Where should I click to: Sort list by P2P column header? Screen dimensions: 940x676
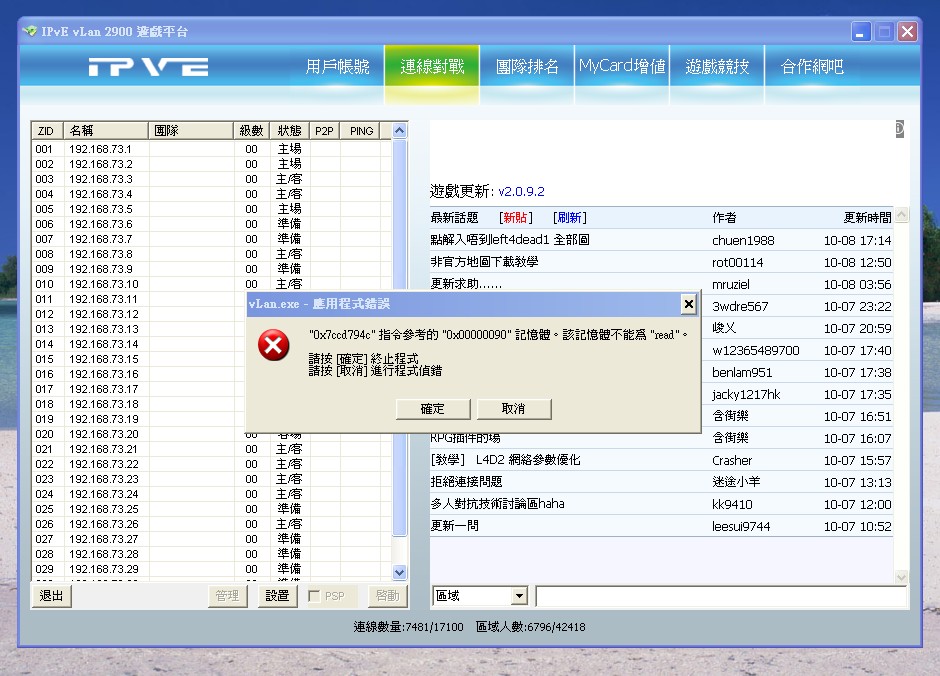[x=324, y=131]
